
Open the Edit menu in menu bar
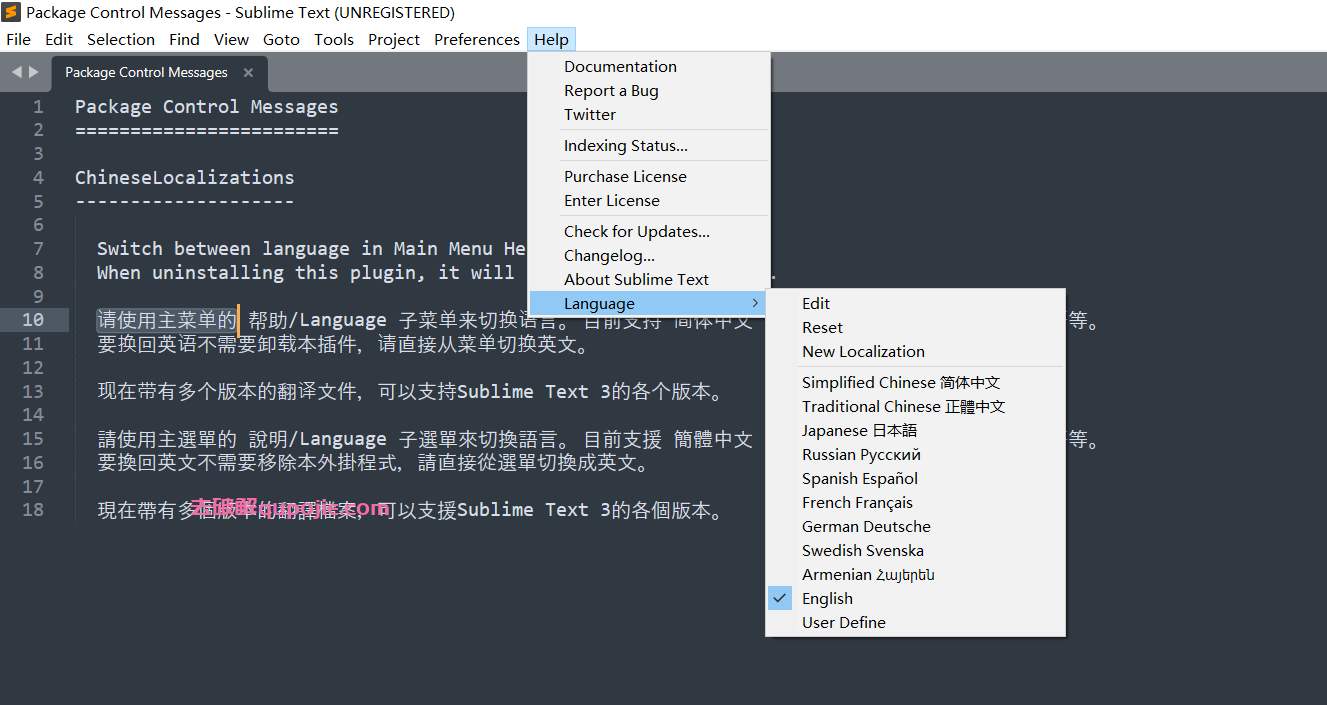pyautogui.click(x=59, y=39)
